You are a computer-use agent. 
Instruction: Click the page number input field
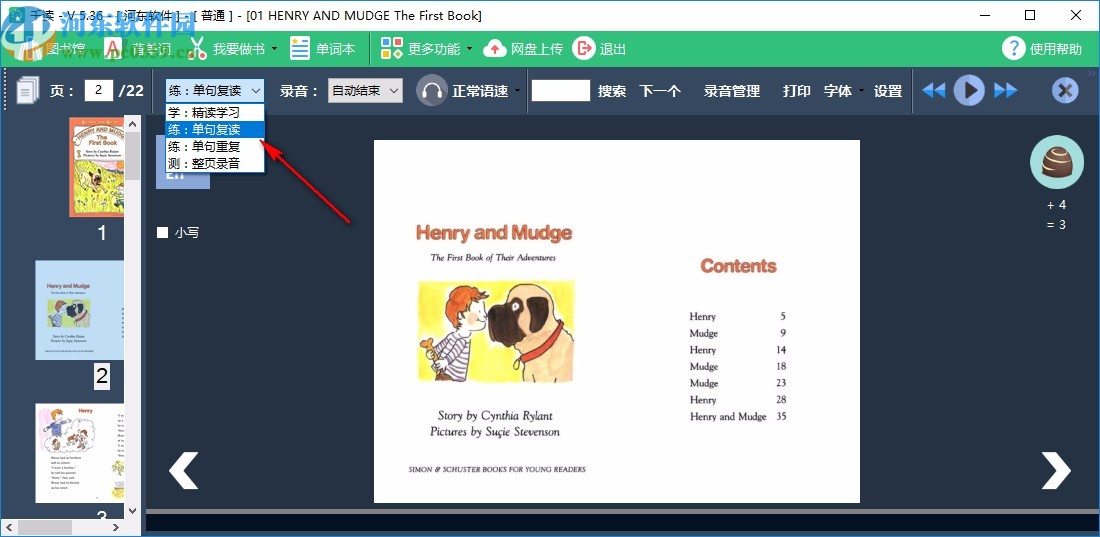[x=99, y=90]
